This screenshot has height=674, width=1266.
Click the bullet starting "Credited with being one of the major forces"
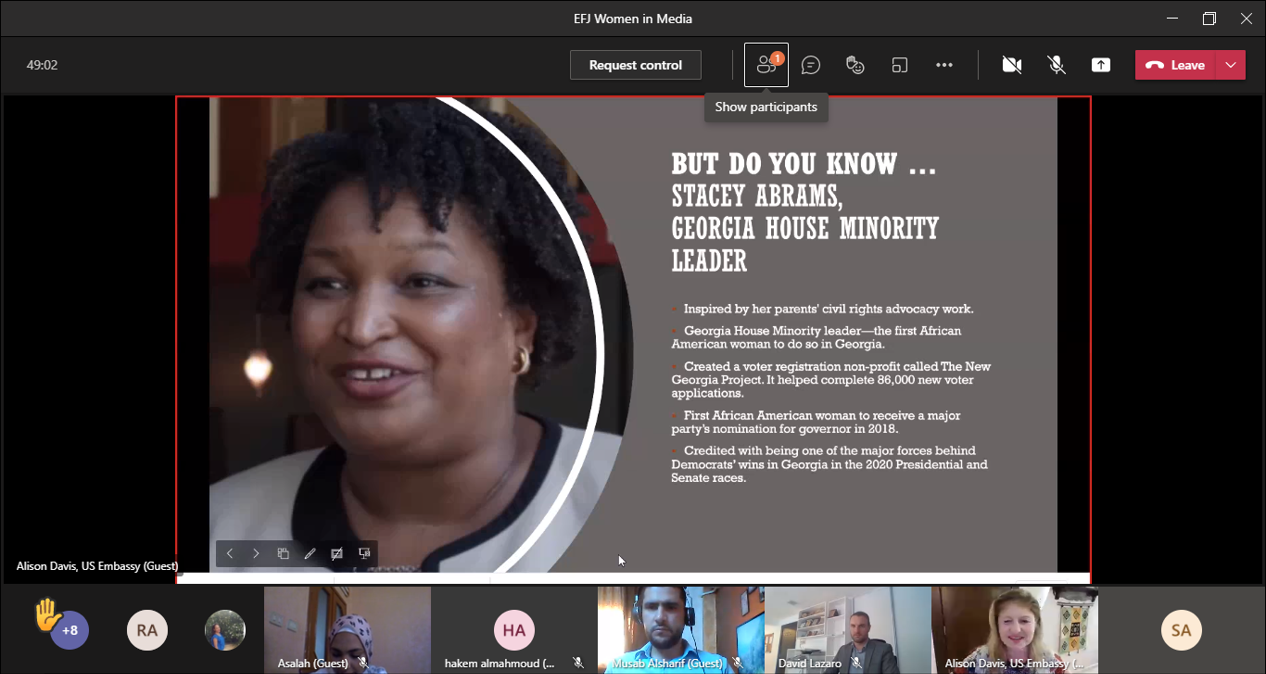[829, 464]
